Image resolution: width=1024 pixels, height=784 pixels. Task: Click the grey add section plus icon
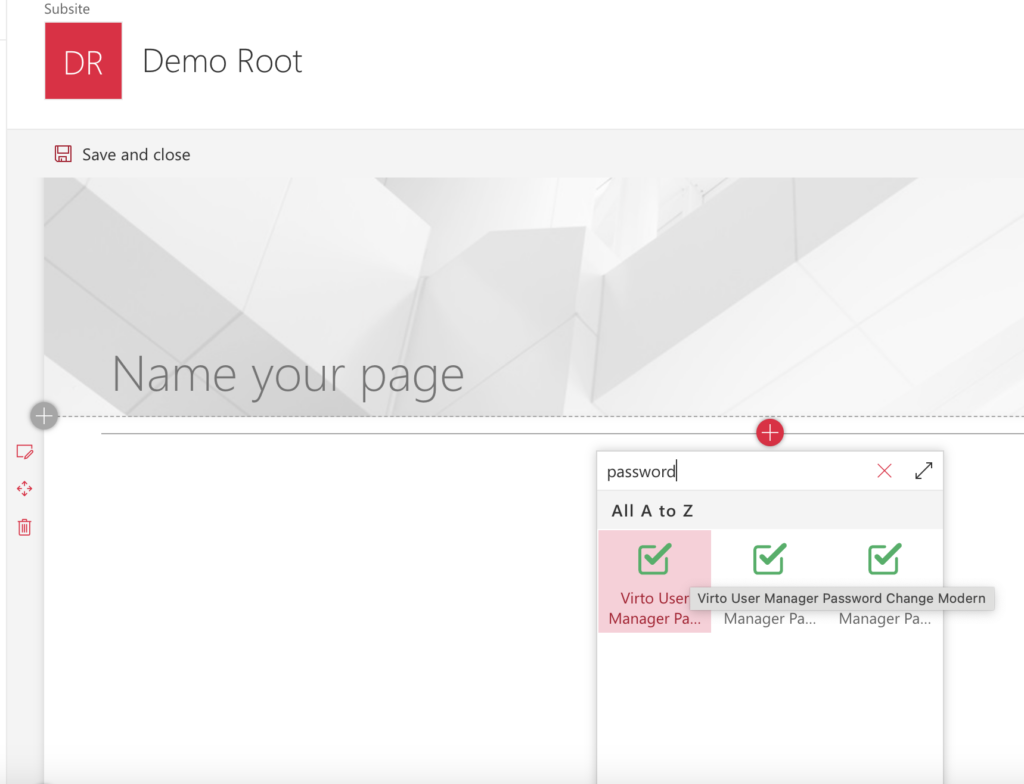click(44, 415)
